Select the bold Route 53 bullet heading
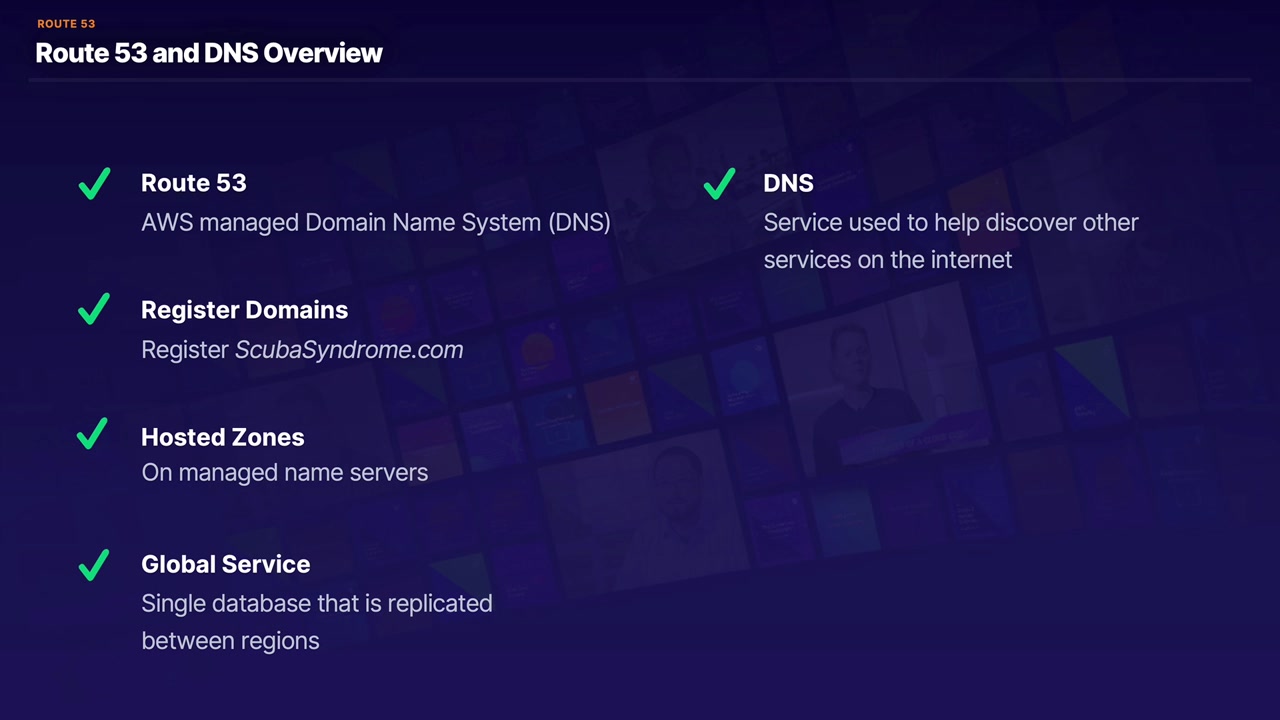This screenshot has width=1280, height=720. click(193, 183)
